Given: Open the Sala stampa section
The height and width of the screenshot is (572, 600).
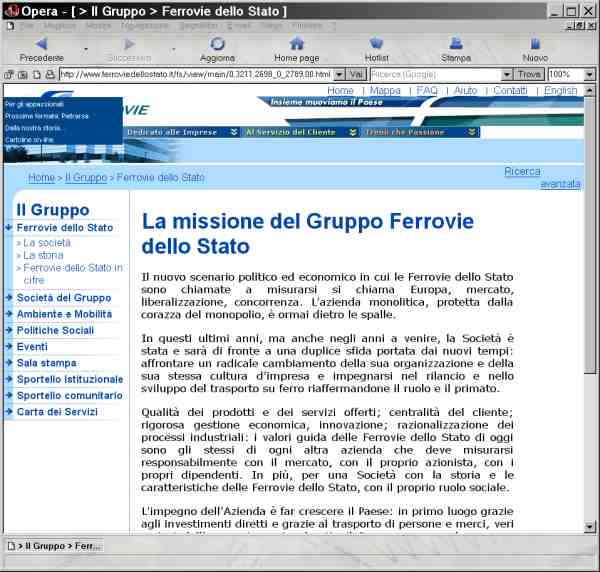Looking at the screenshot, I should 46,363.
